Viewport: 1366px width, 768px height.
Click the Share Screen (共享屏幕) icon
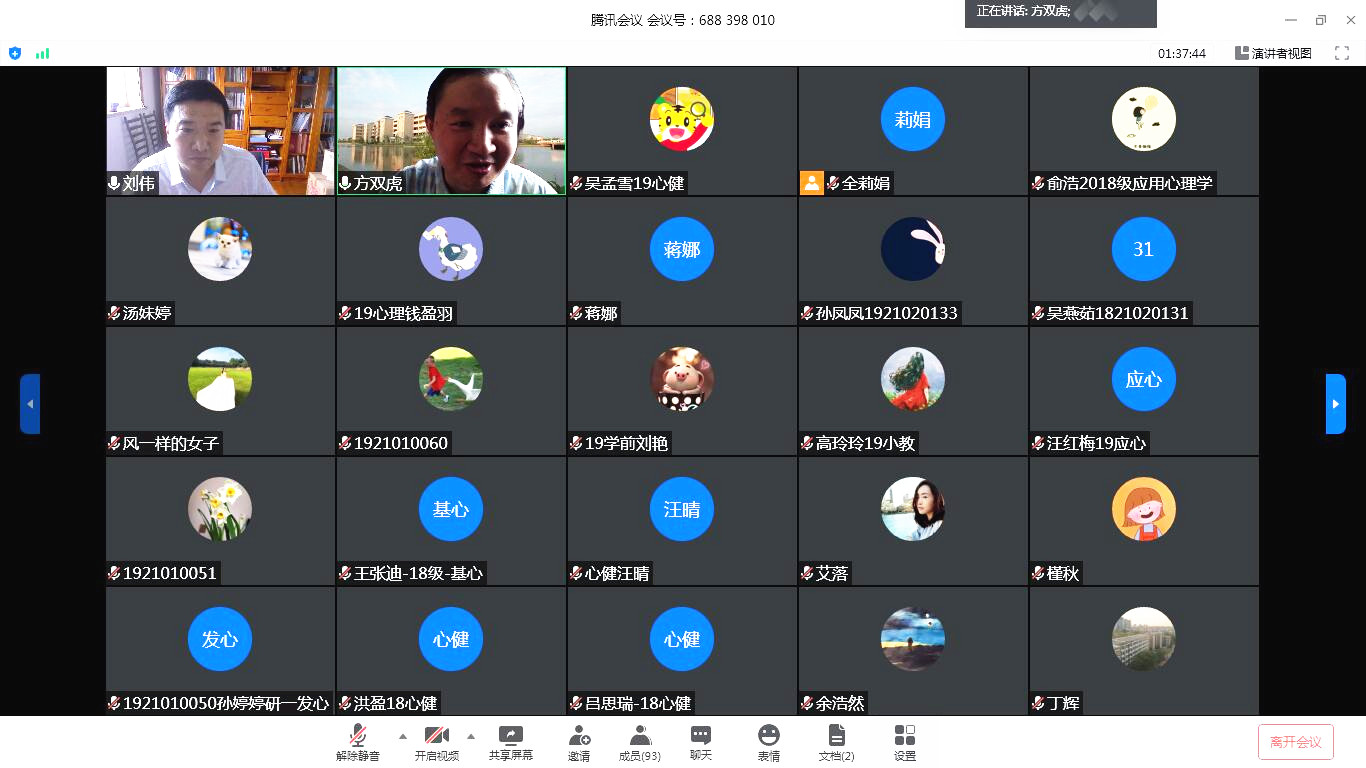pyautogui.click(x=511, y=742)
